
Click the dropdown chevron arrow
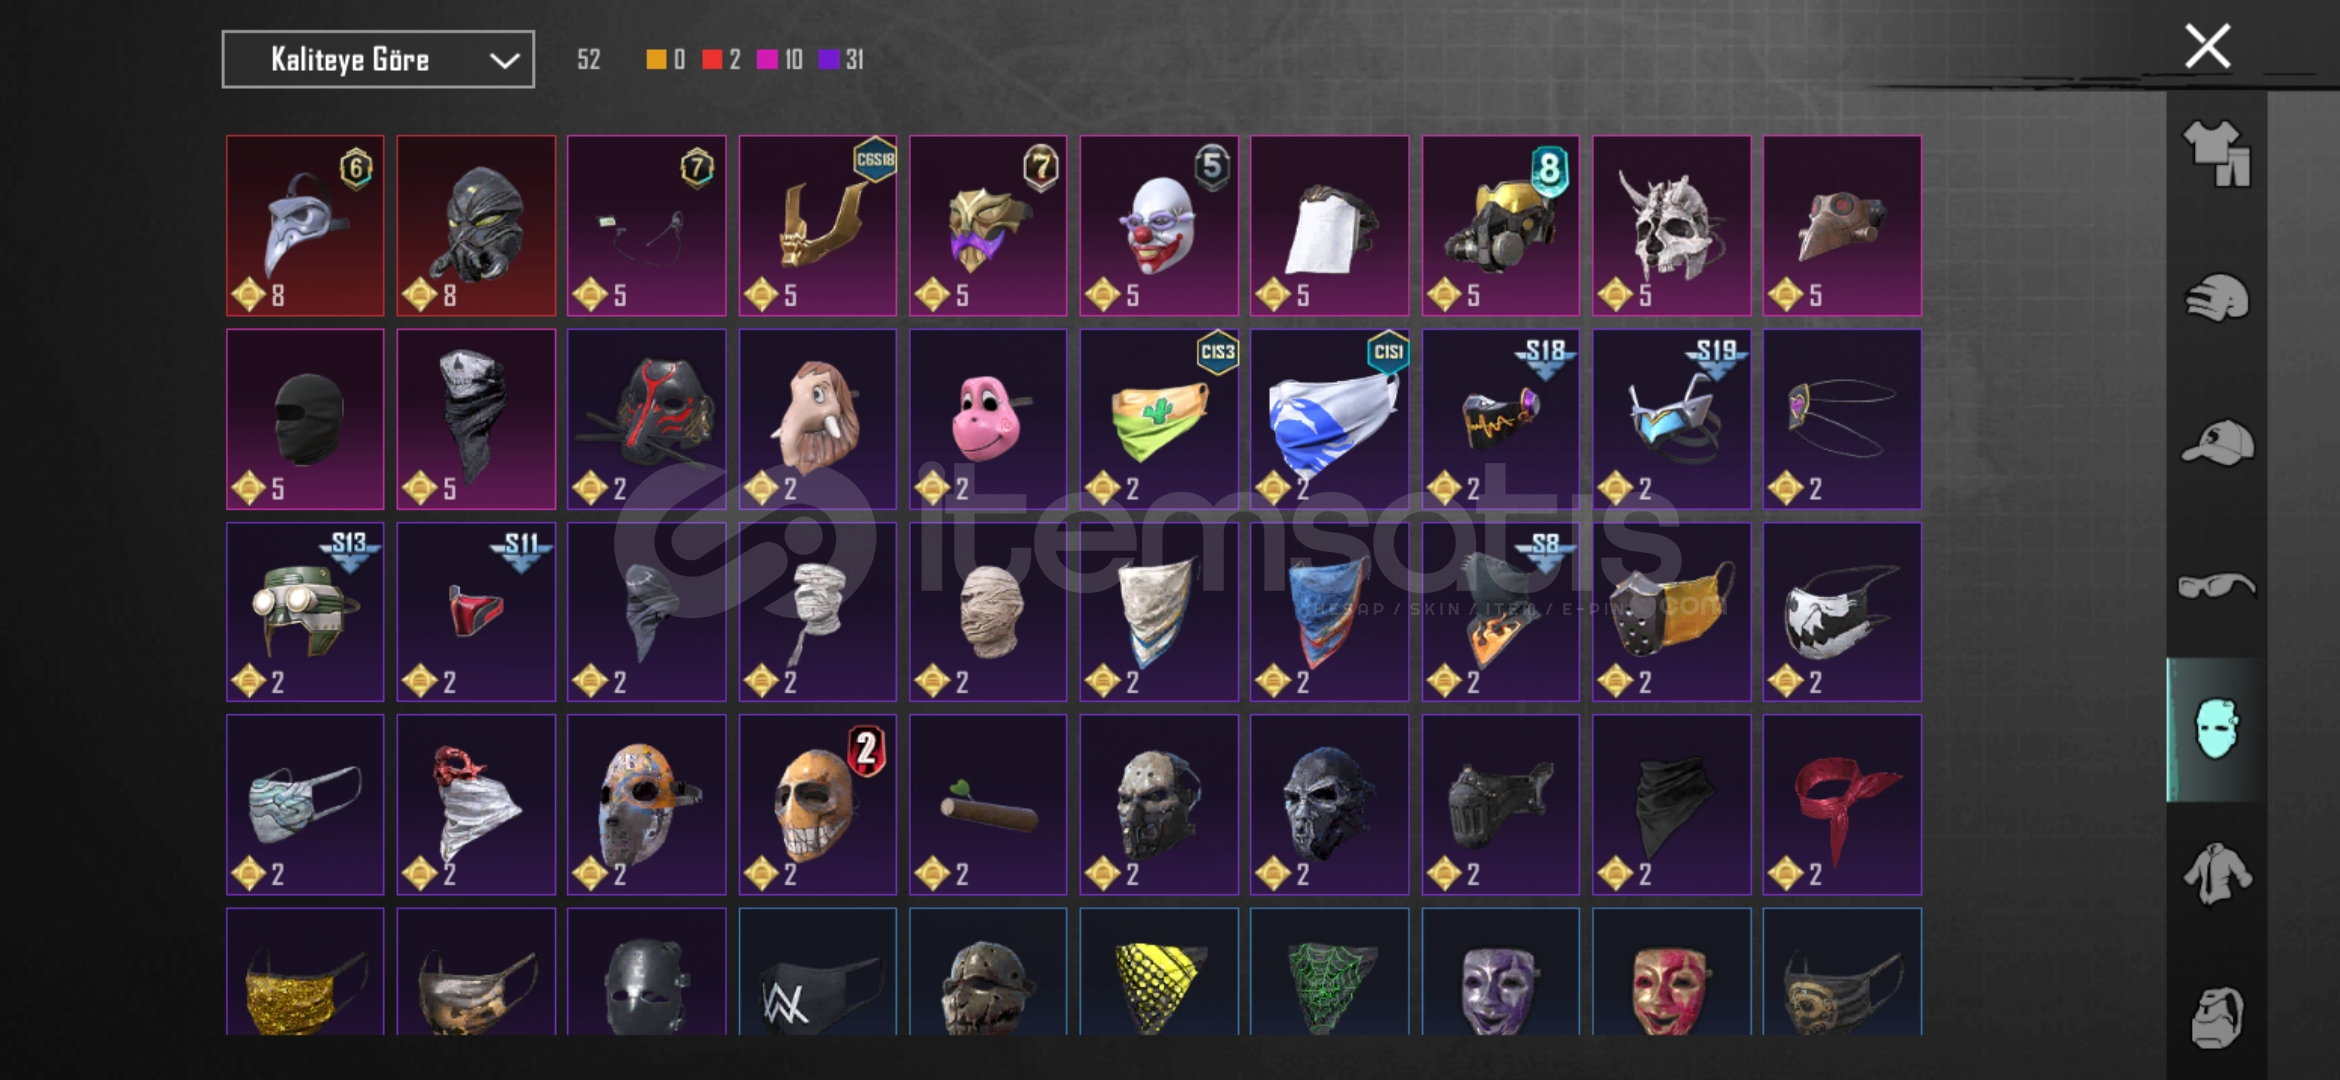[504, 60]
